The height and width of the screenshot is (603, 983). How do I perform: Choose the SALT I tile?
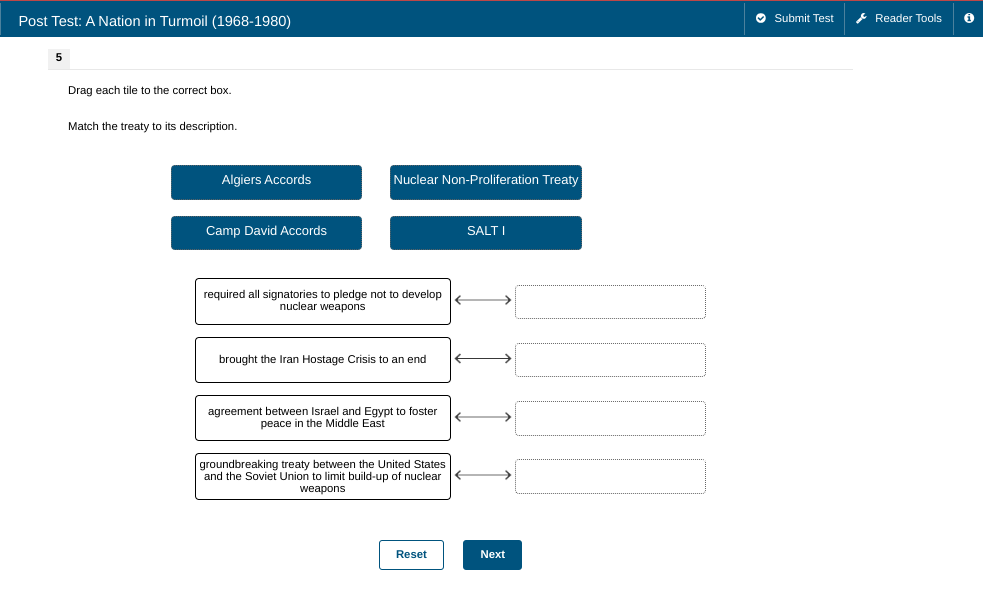point(486,232)
